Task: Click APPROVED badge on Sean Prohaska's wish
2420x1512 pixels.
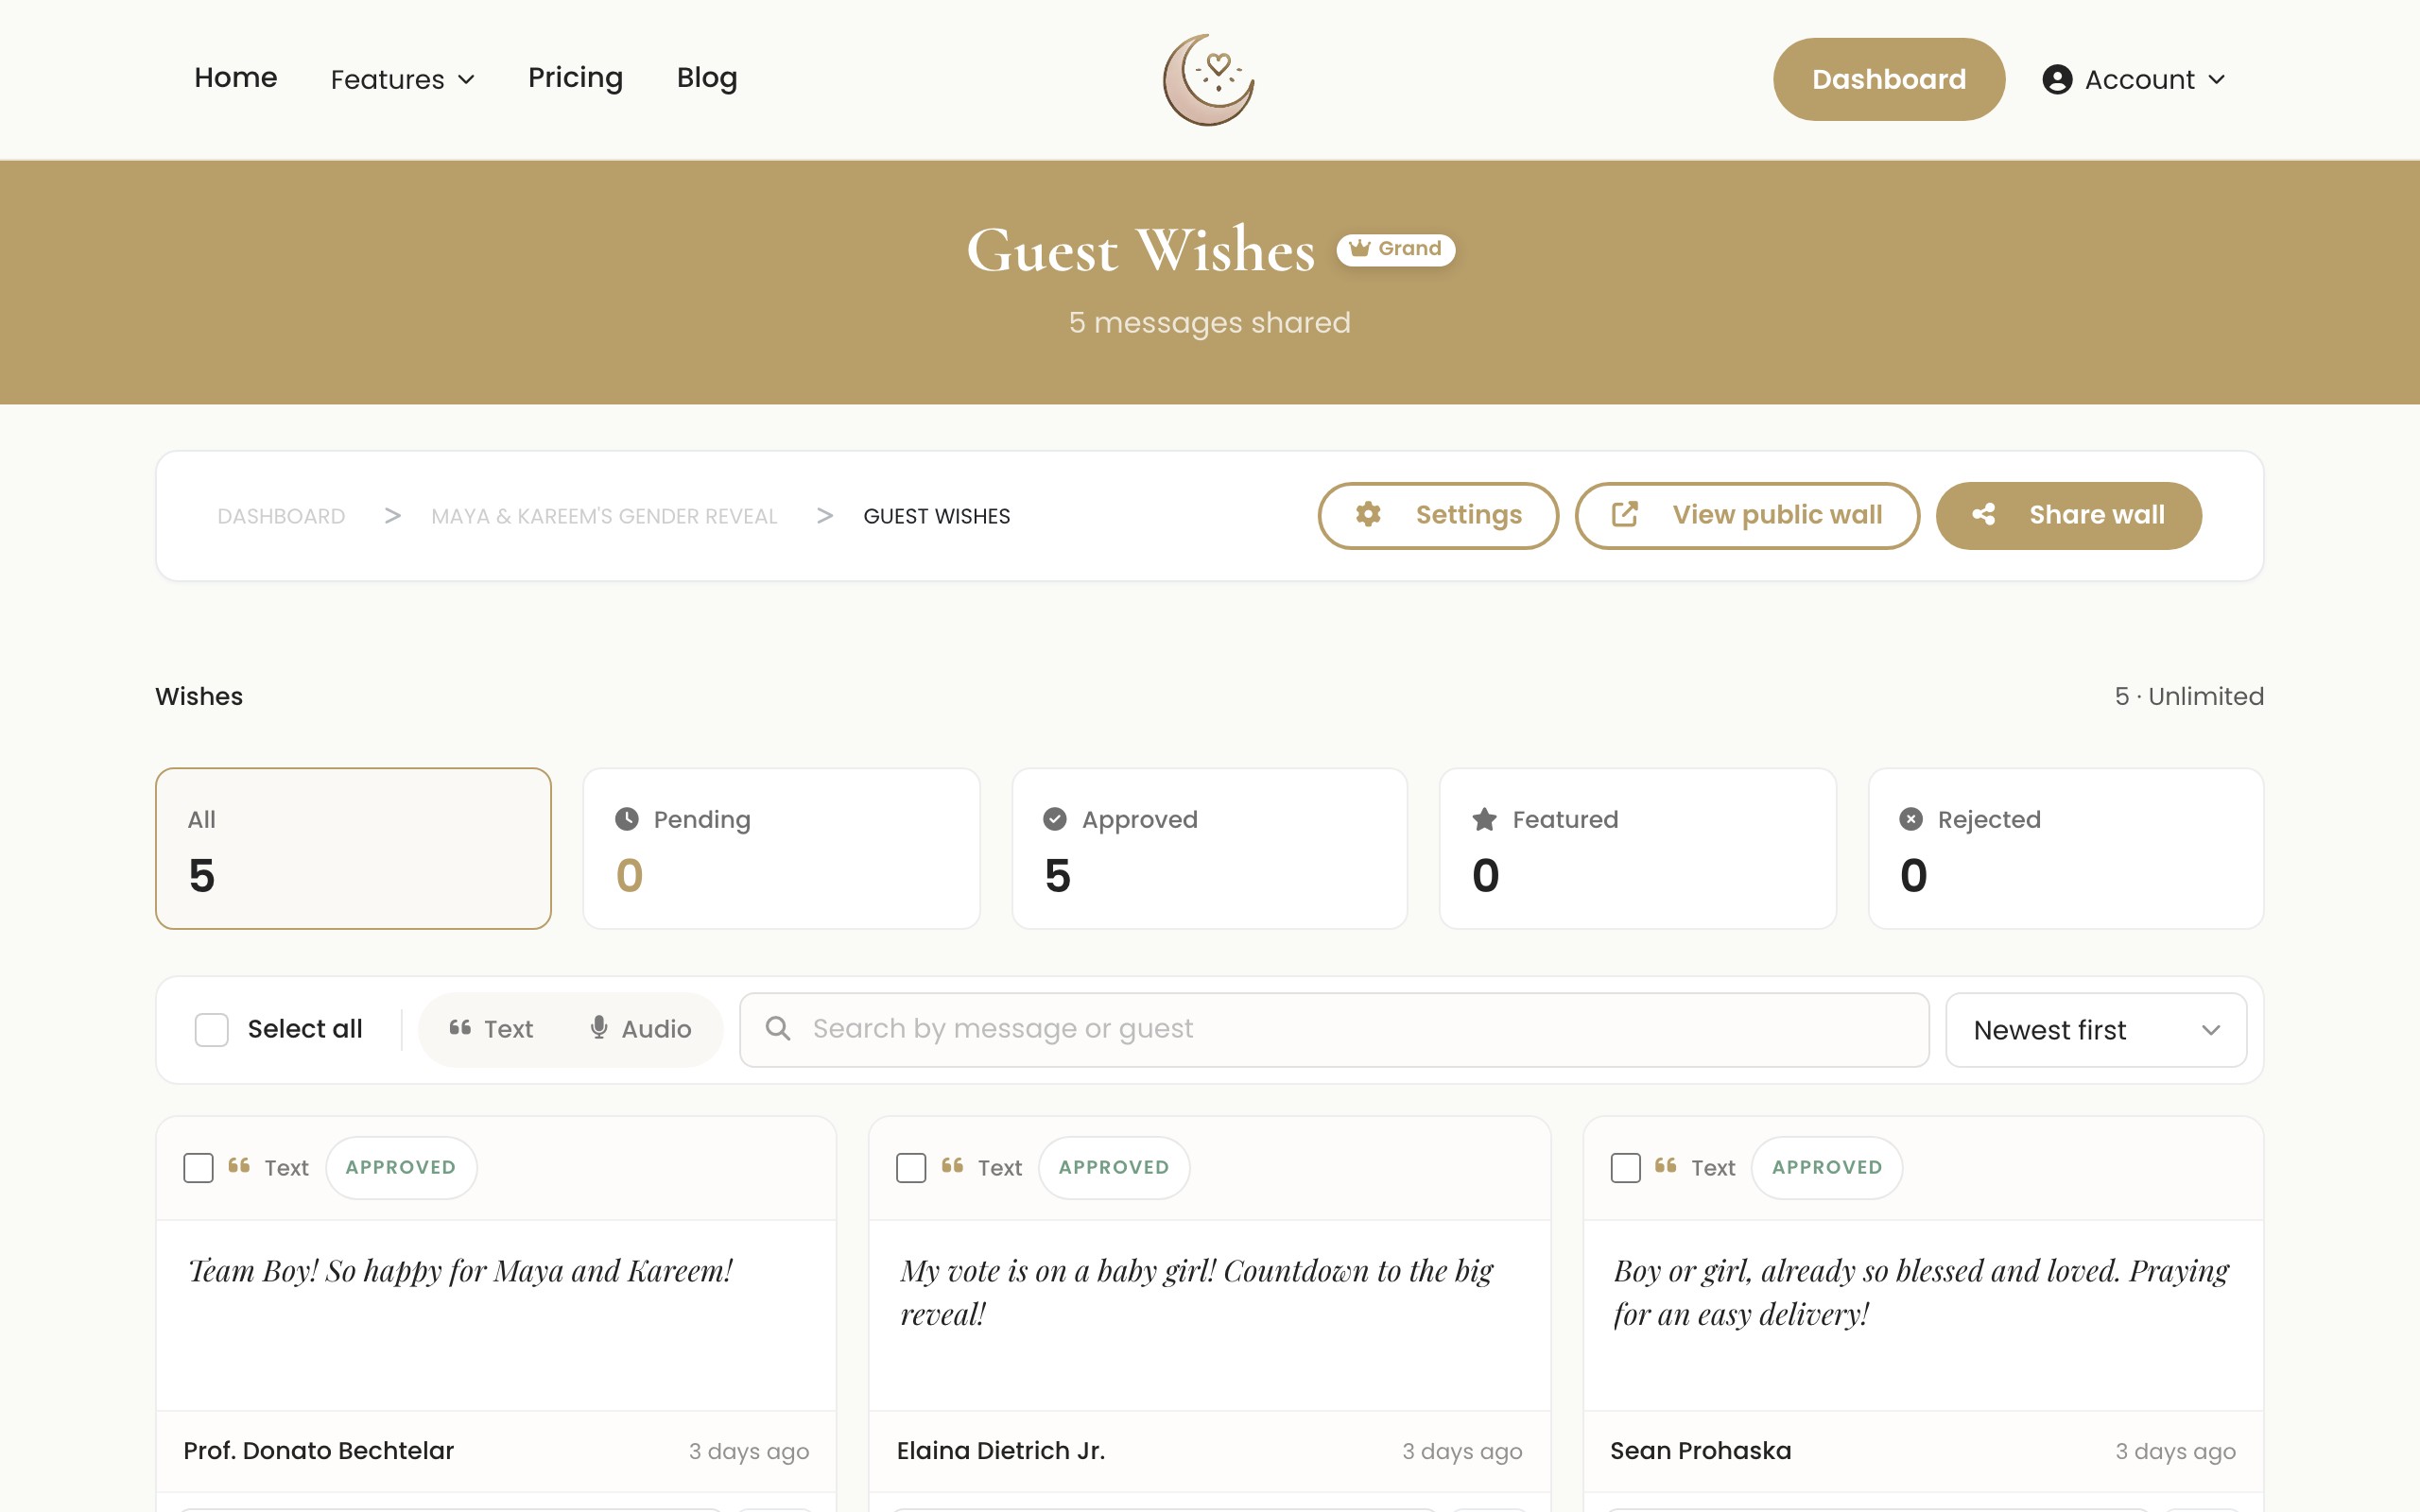Action: (x=1827, y=1167)
